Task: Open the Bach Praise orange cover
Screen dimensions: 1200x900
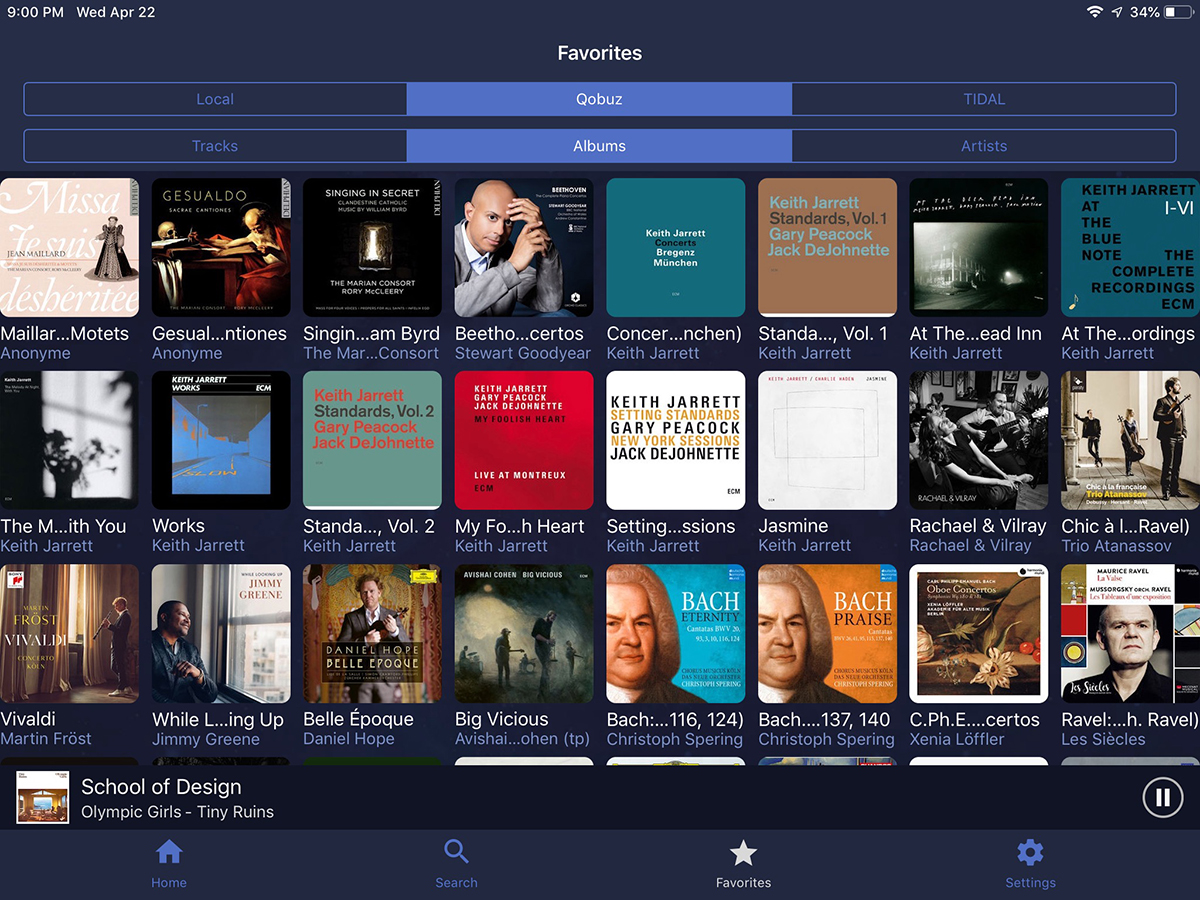Action: point(828,634)
